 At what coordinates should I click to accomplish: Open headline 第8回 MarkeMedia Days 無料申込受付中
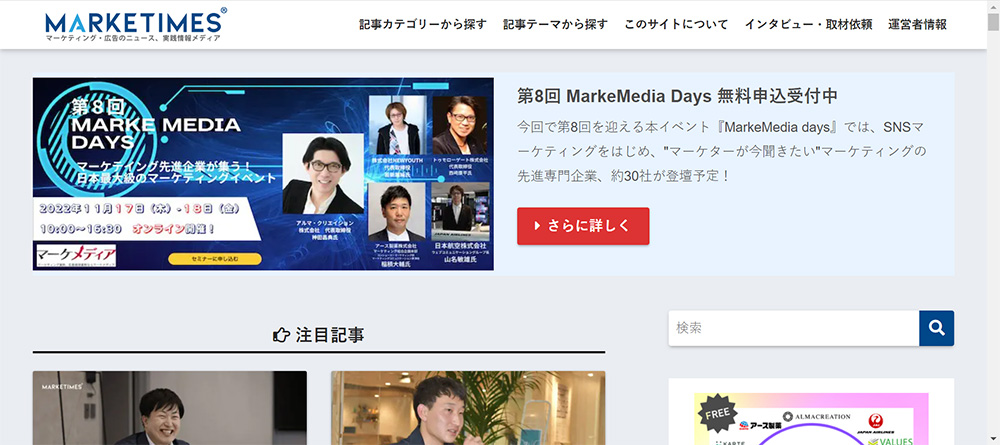[x=677, y=96]
